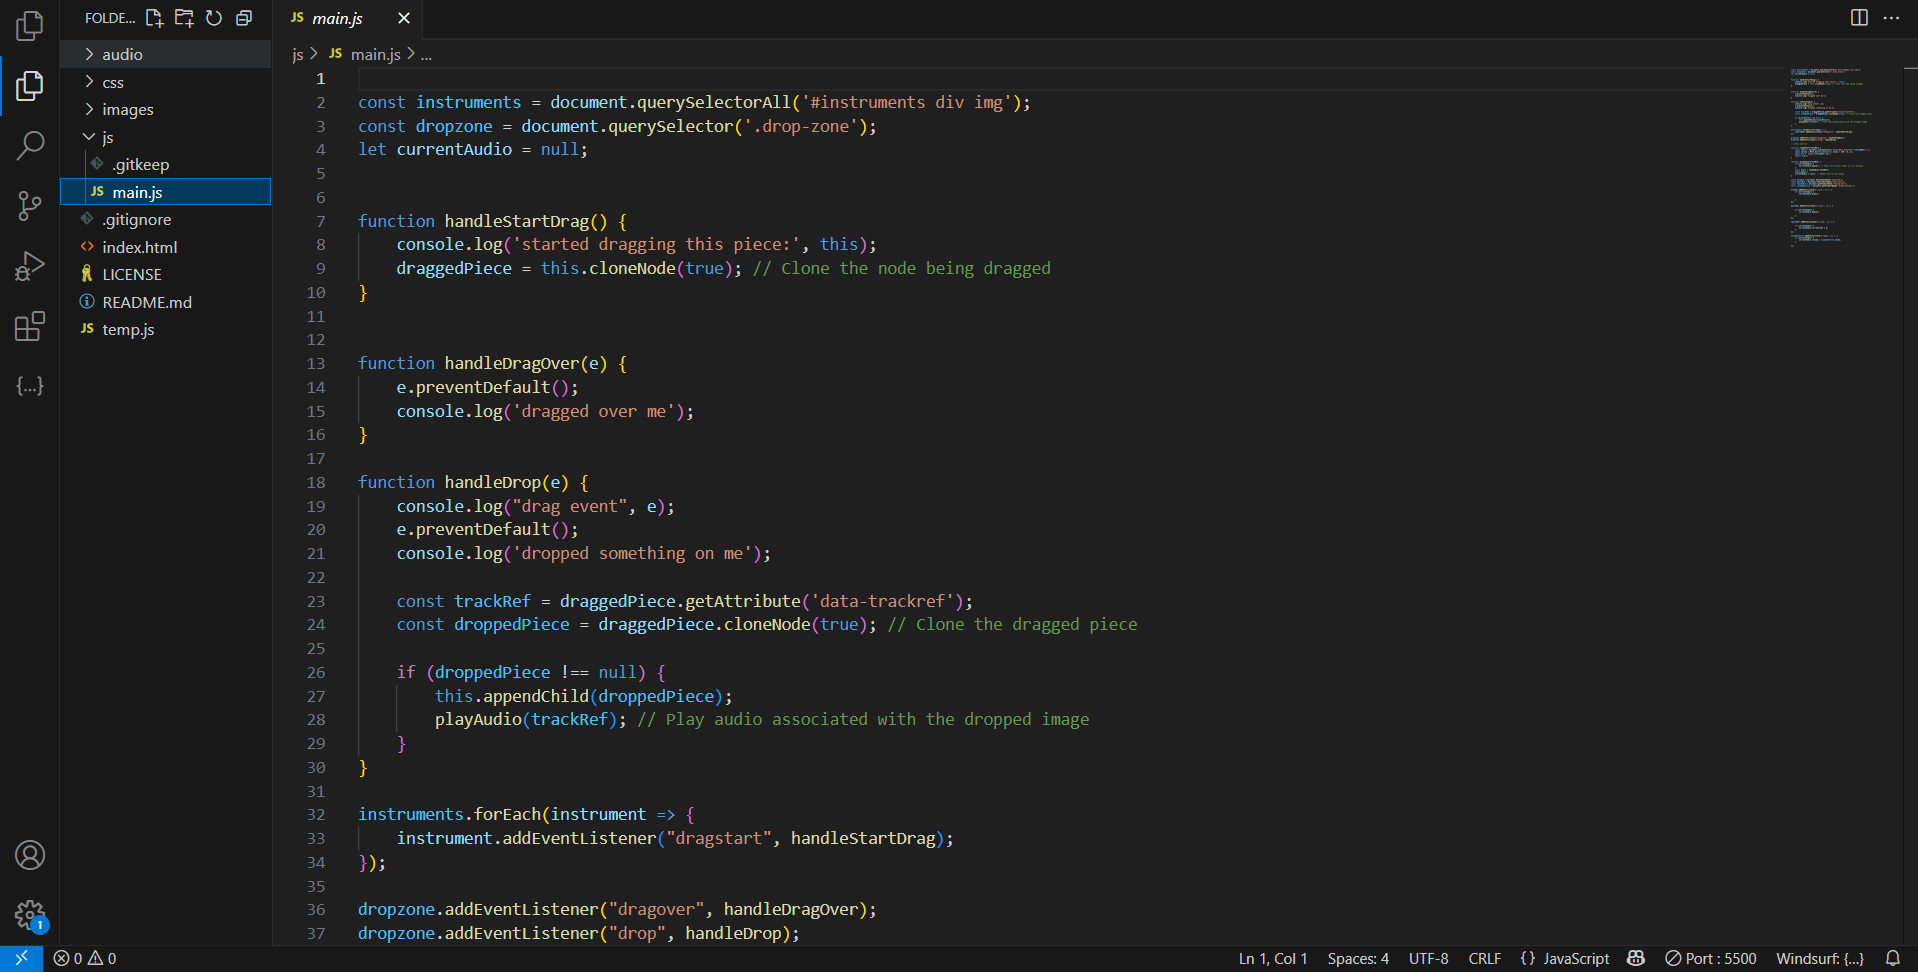Open the Explorer view in activity bar

(x=30, y=85)
